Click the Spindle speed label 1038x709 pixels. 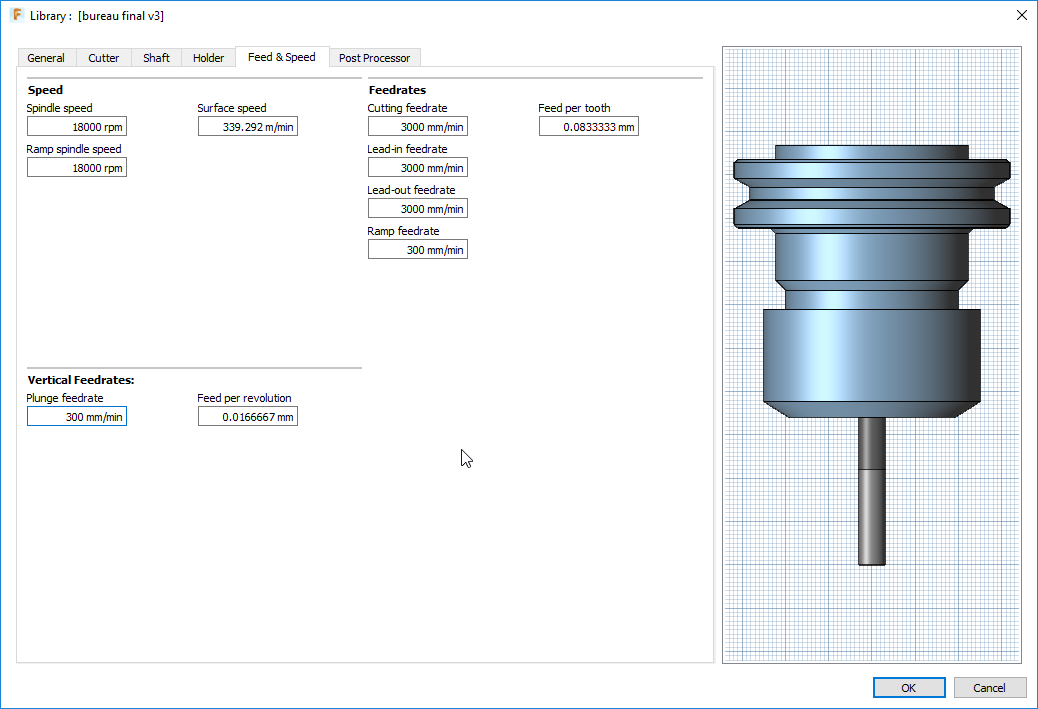(60, 108)
